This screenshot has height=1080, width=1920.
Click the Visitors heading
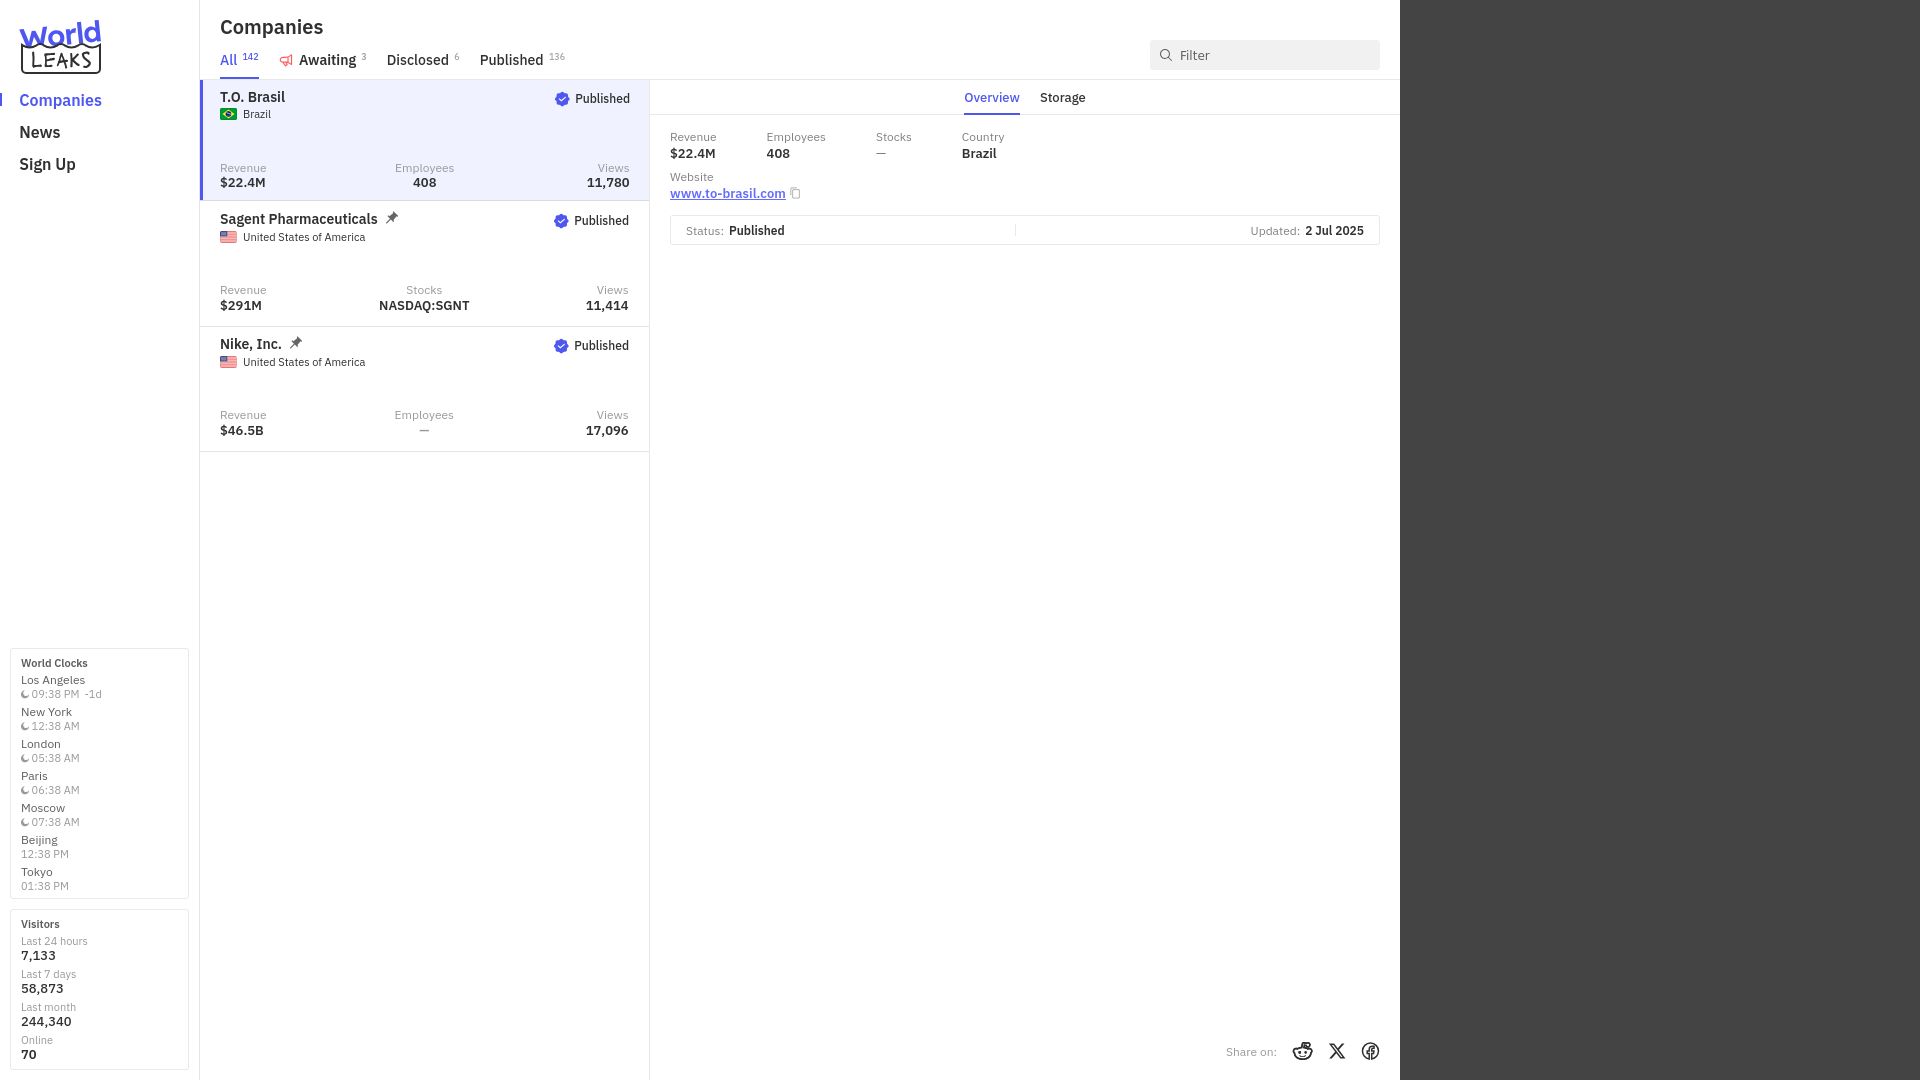point(40,924)
